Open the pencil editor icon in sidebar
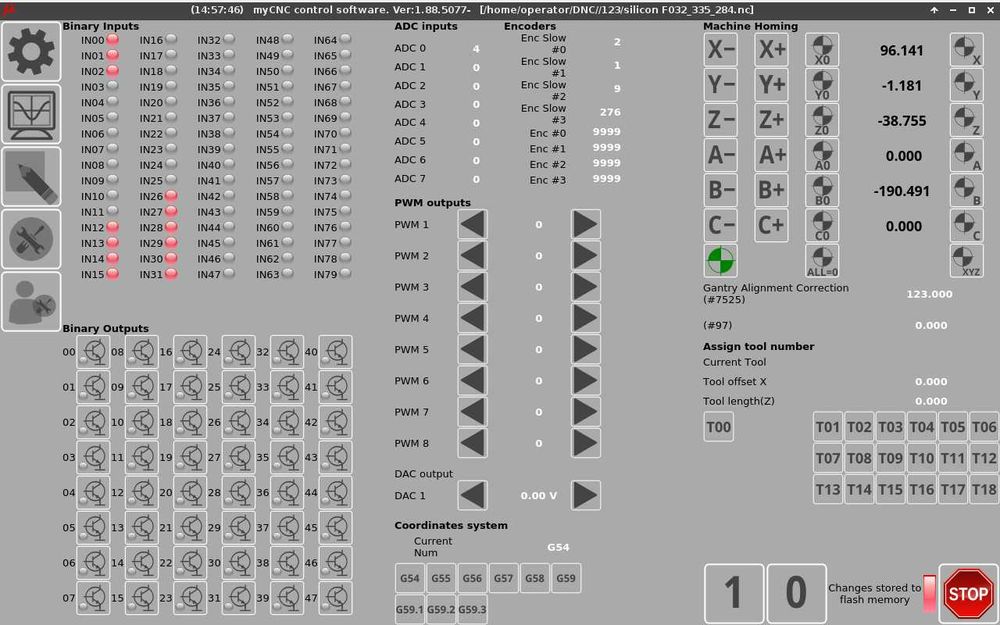Screen dimensions: 1000x625 click(x=31, y=177)
